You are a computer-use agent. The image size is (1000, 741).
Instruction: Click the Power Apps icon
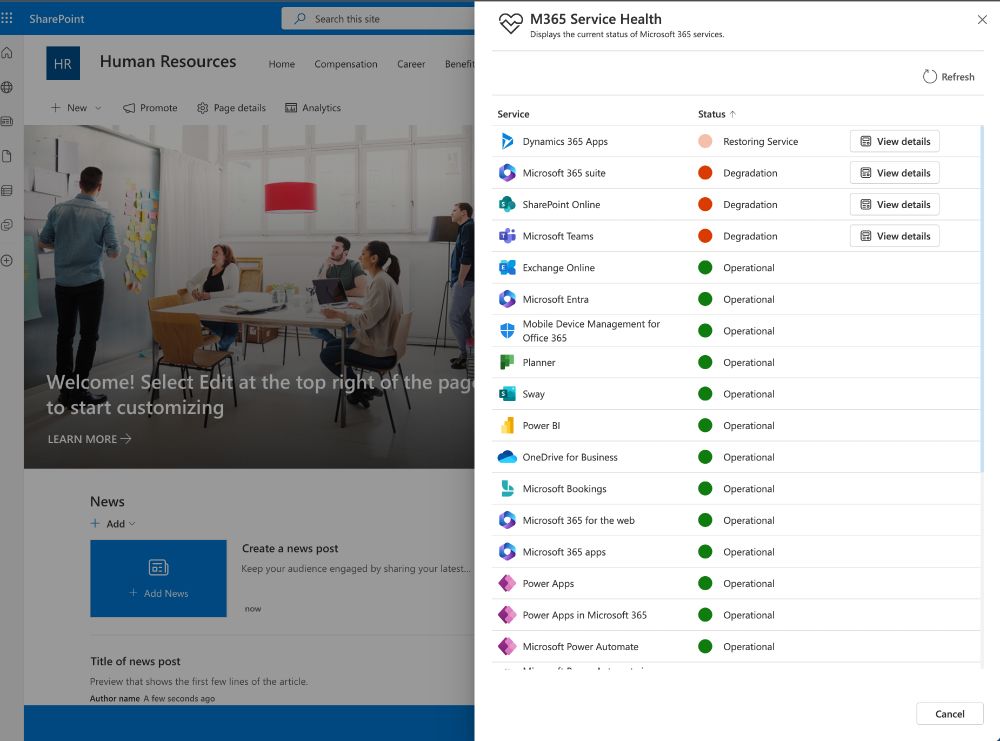[507, 583]
